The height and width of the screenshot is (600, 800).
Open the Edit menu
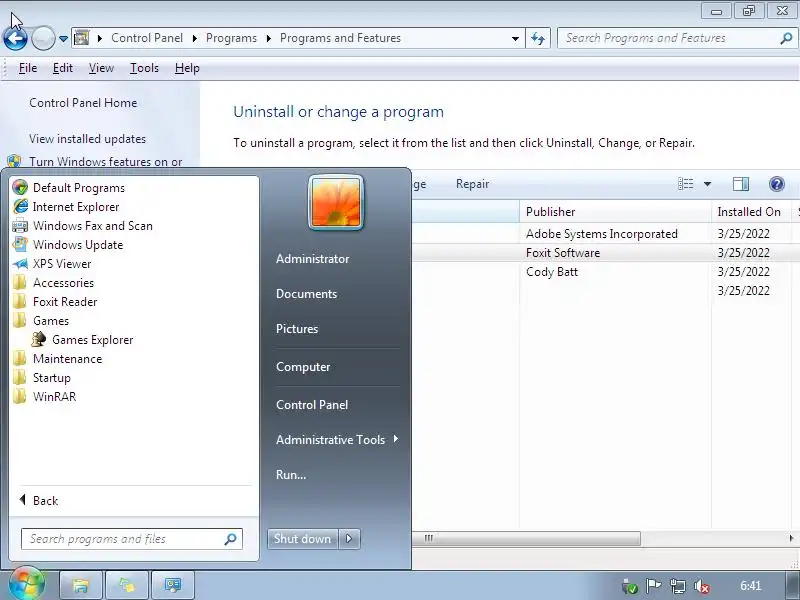click(x=62, y=68)
